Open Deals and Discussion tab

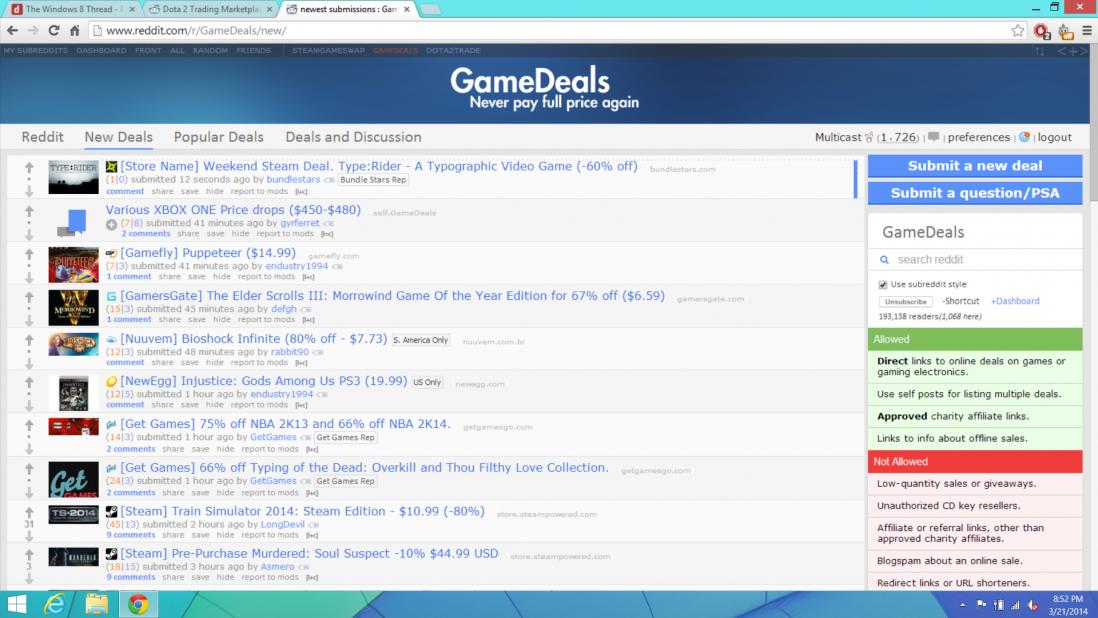tap(353, 137)
